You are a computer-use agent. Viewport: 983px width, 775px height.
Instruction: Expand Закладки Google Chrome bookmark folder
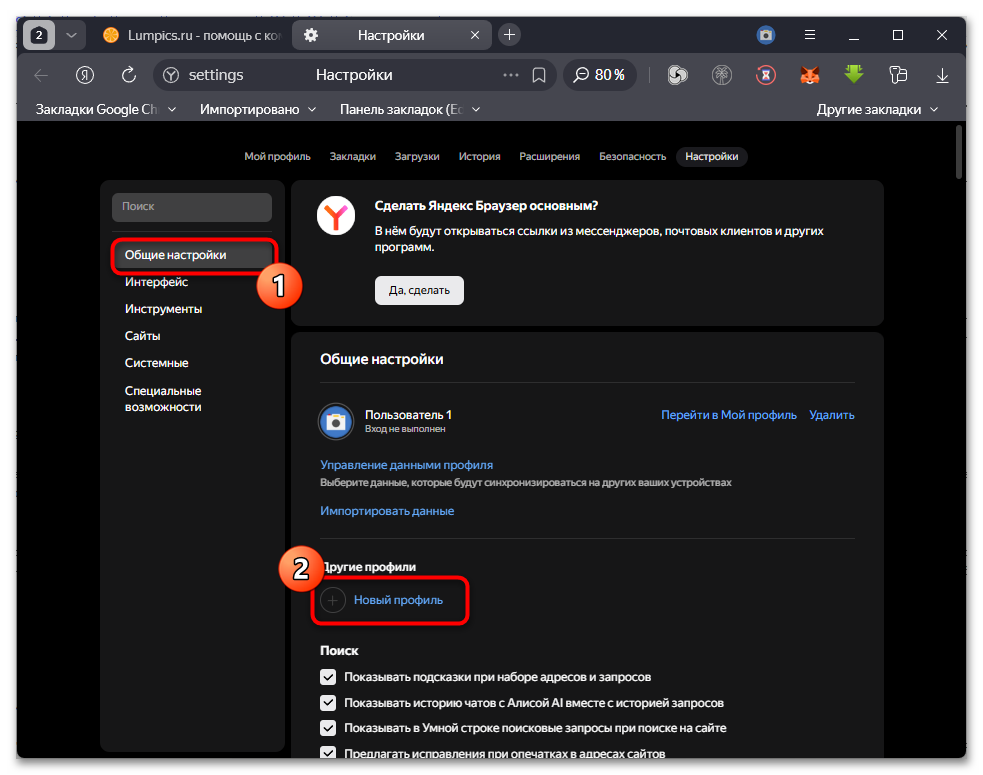tap(105, 110)
